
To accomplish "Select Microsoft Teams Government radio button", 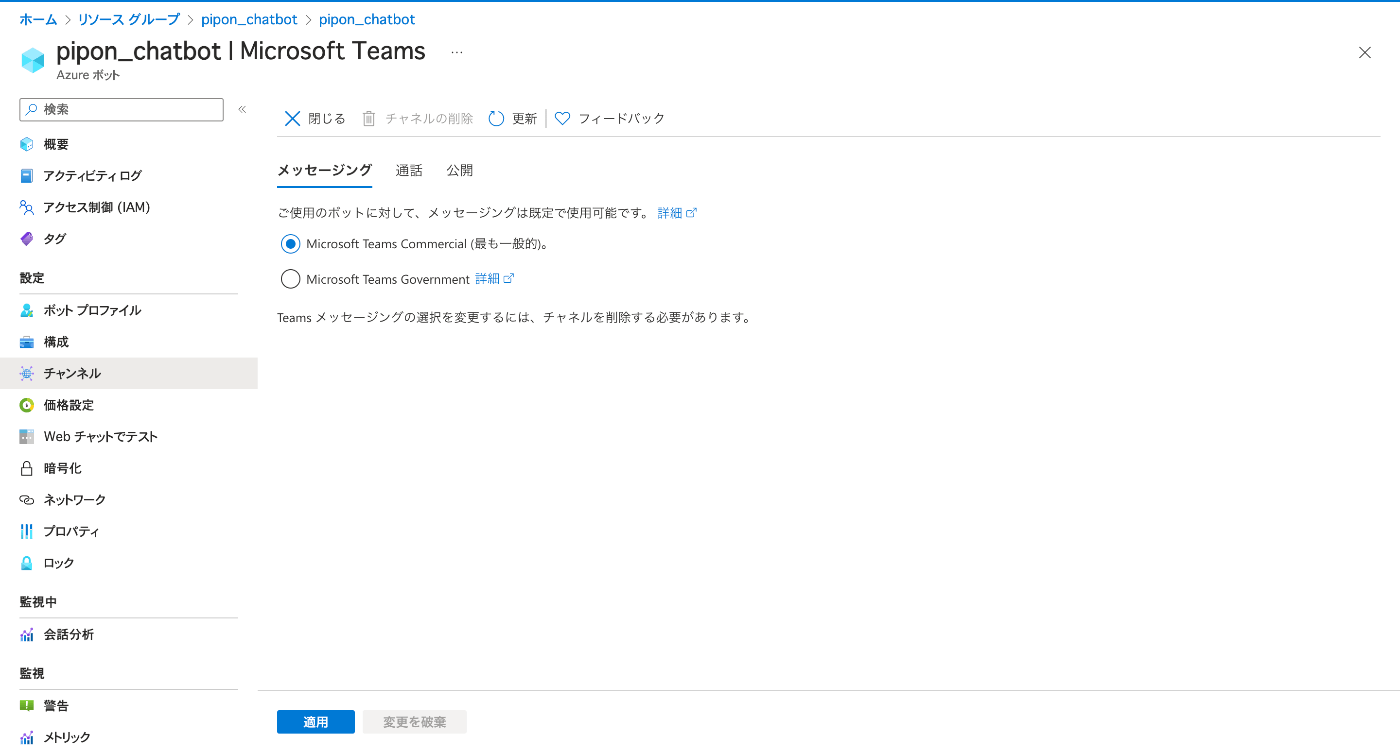I will coord(291,279).
